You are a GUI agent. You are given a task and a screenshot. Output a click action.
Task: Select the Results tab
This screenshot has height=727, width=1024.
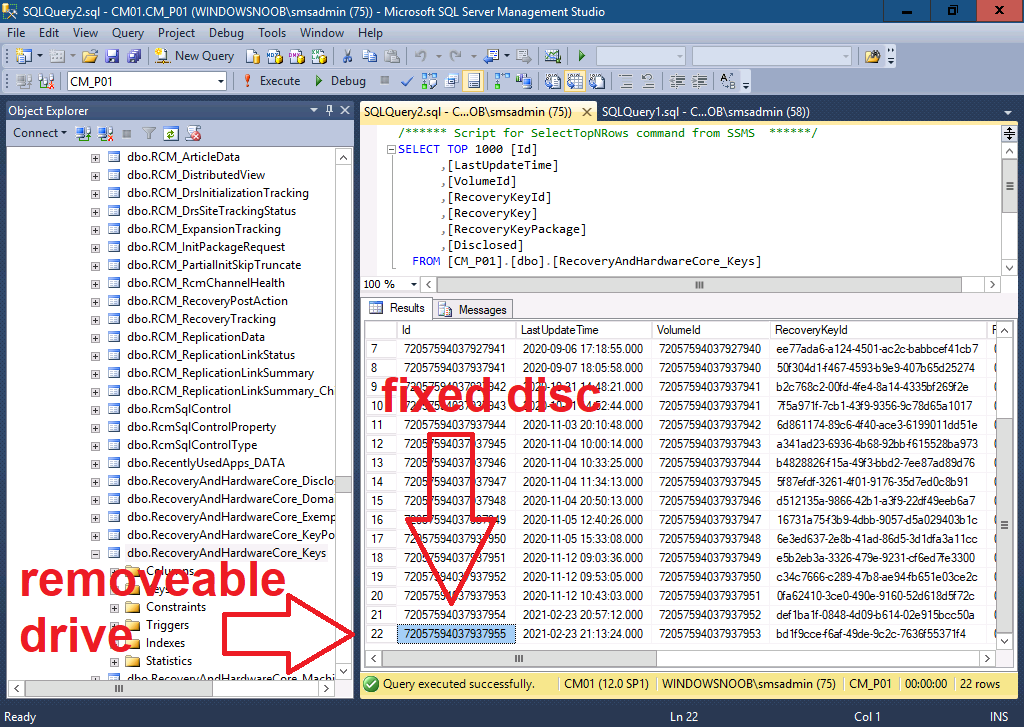398,308
